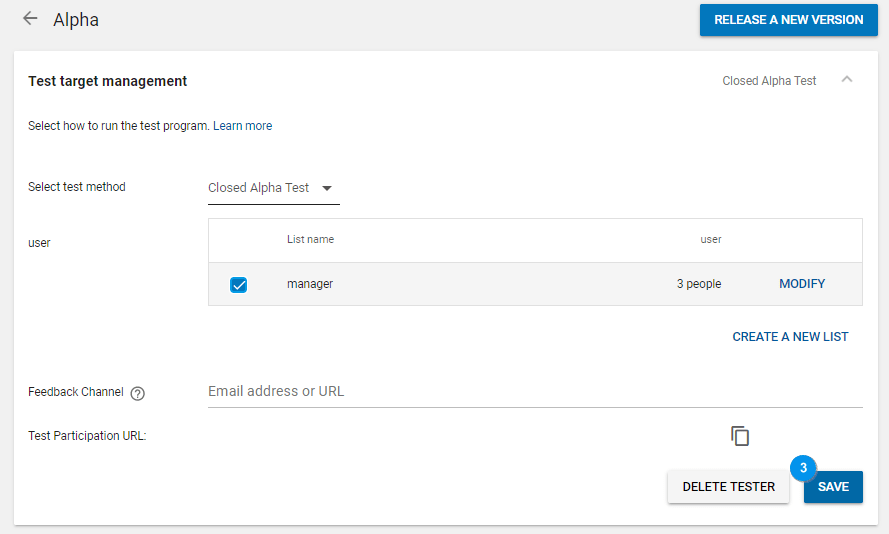Save the test target settings
889x534 pixels.
[833, 487]
